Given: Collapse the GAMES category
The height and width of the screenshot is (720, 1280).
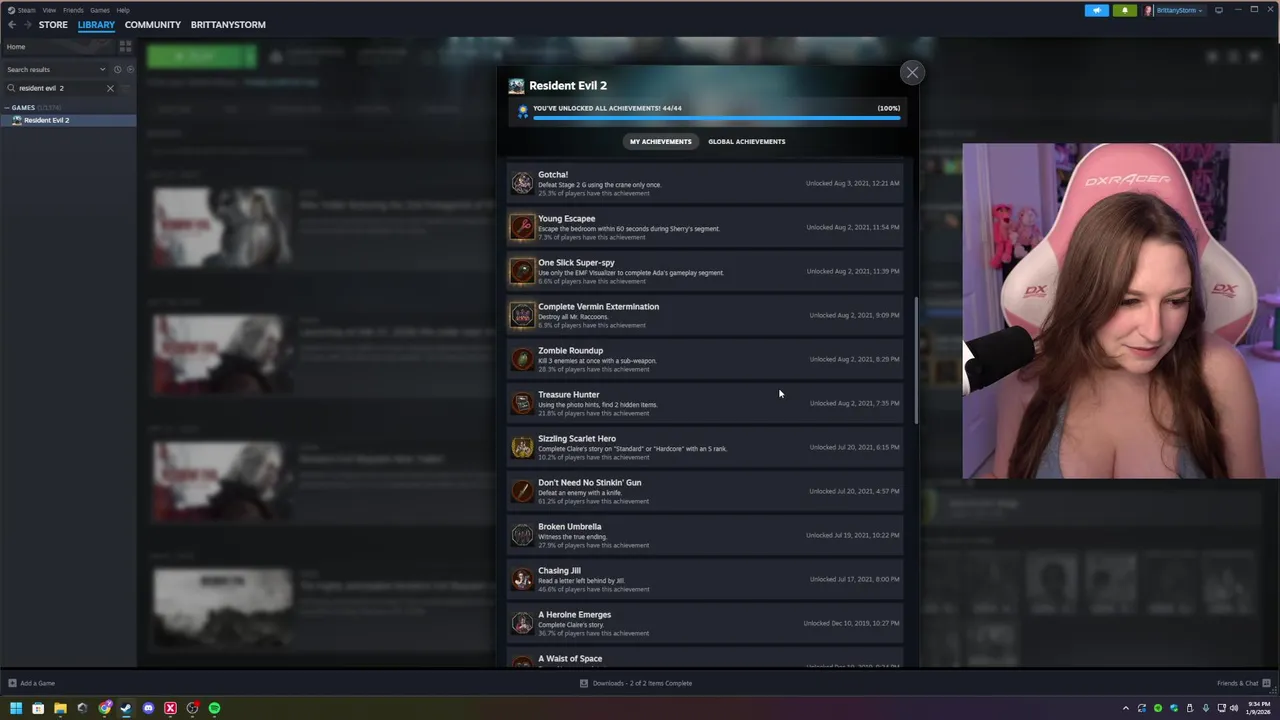Looking at the screenshot, I should click(7, 107).
